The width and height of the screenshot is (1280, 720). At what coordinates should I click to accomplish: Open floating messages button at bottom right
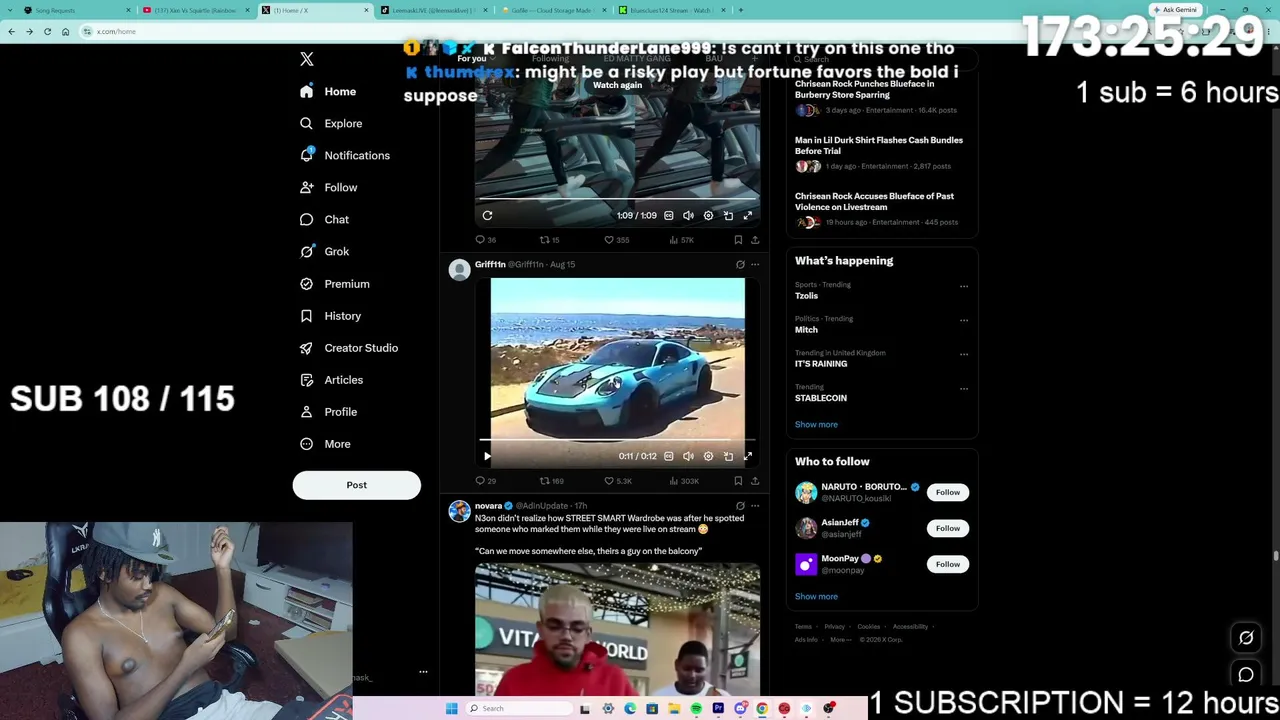1246,675
